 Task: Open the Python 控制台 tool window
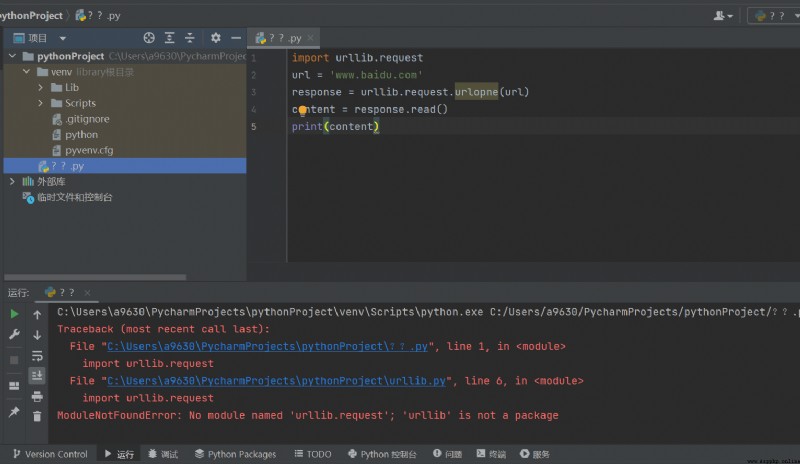tap(382, 454)
